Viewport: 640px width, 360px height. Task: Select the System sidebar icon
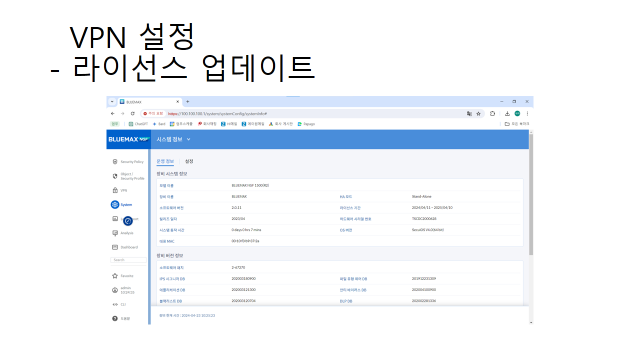click(x=115, y=204)
